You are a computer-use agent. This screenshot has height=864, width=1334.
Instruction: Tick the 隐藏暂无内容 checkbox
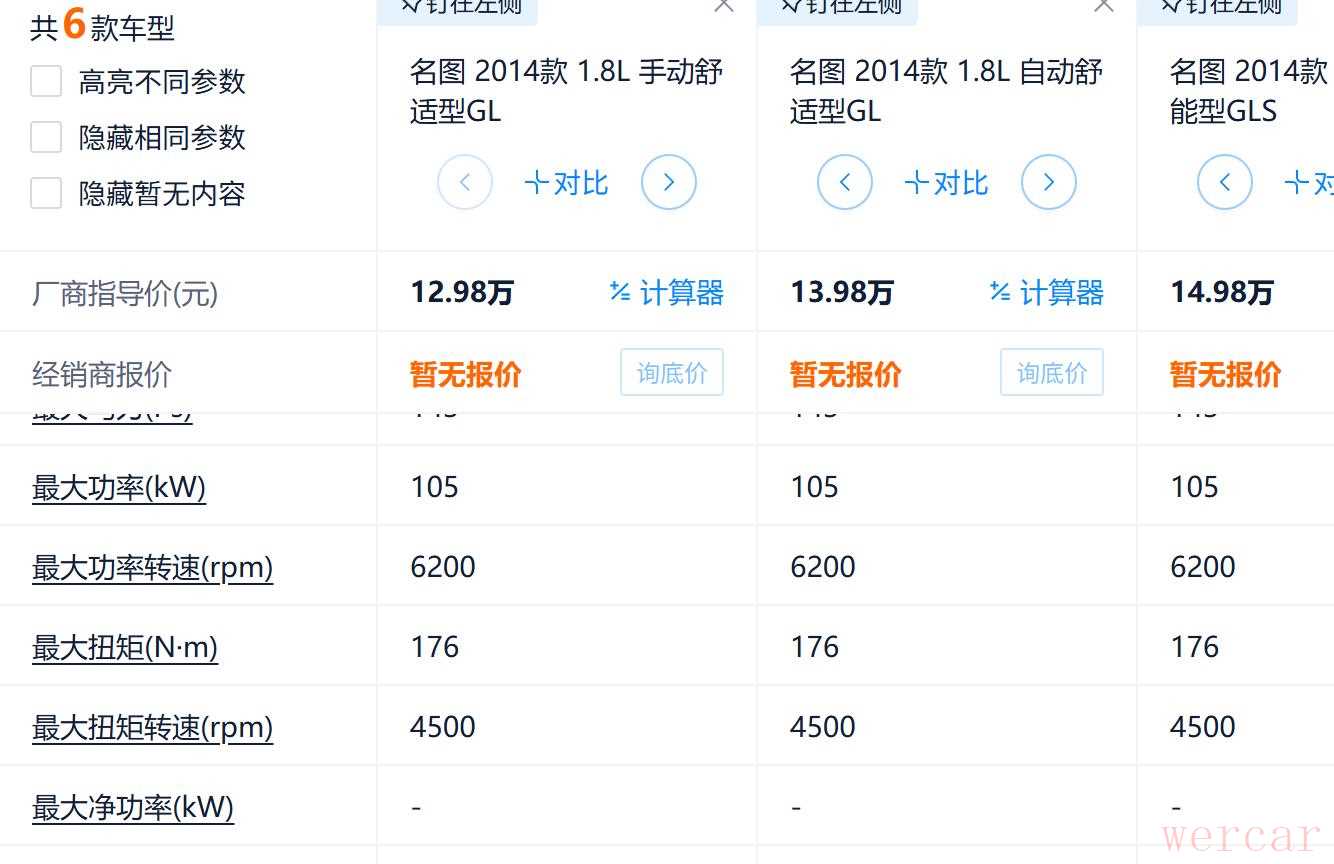[46, 193]
